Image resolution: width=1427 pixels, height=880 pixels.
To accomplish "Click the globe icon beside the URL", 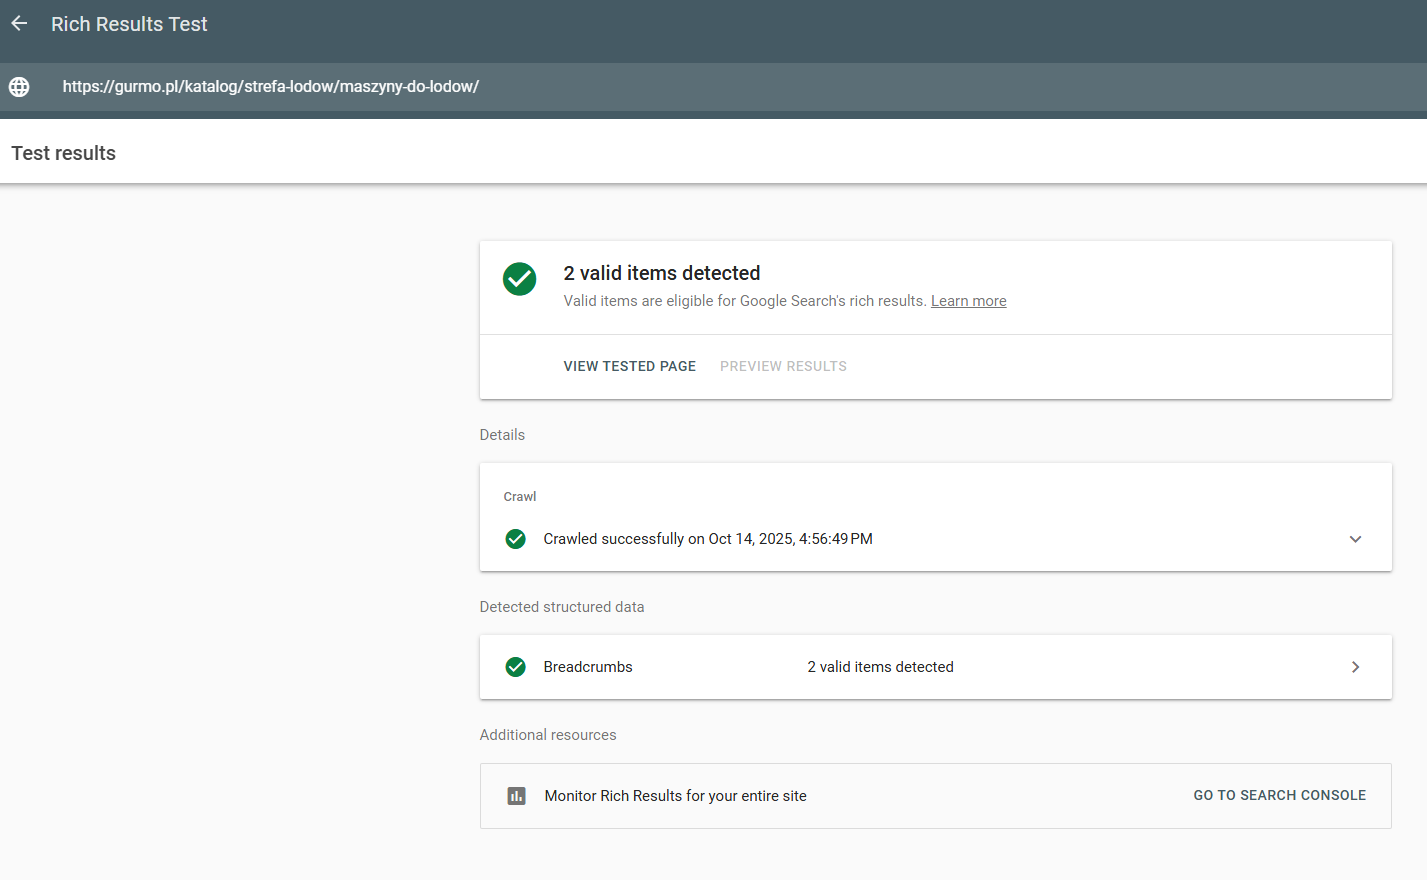I will tap(19, 87).
